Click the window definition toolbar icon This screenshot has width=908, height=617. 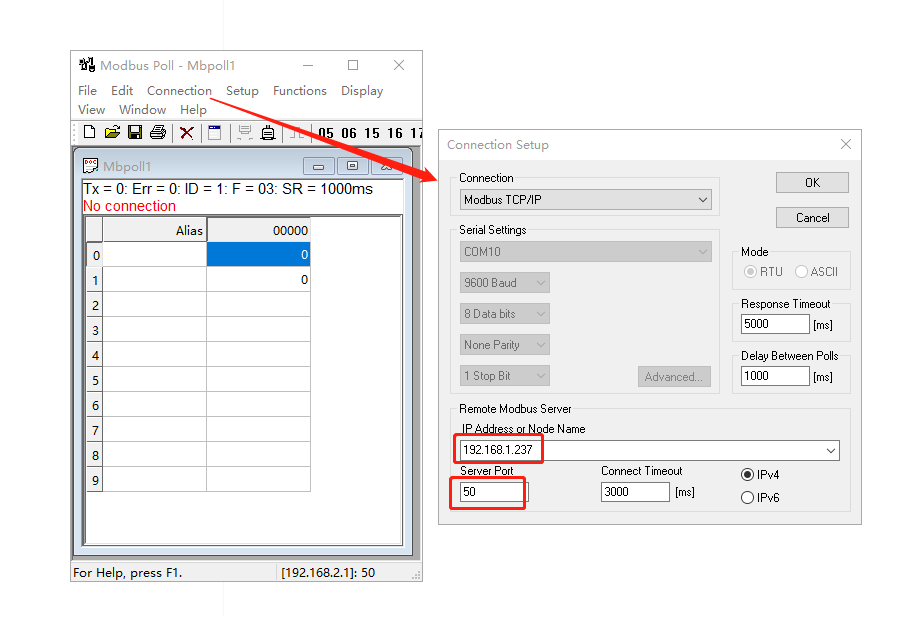(x=214, y=132)
